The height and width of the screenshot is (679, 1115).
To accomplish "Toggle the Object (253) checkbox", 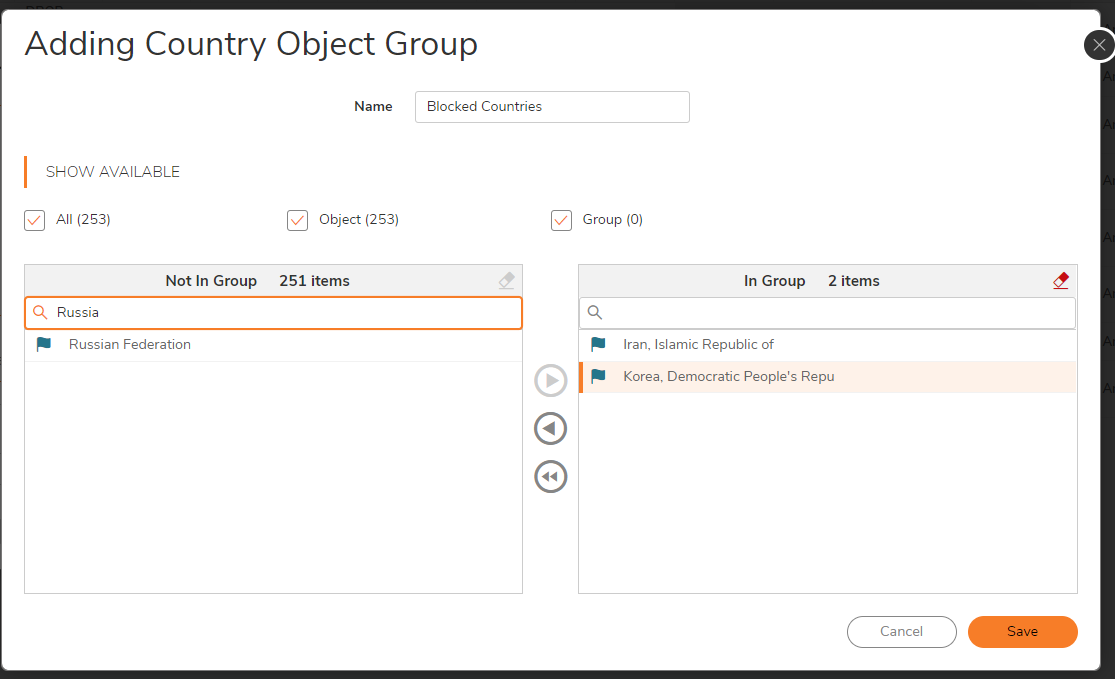I will (x=297, y=220).
